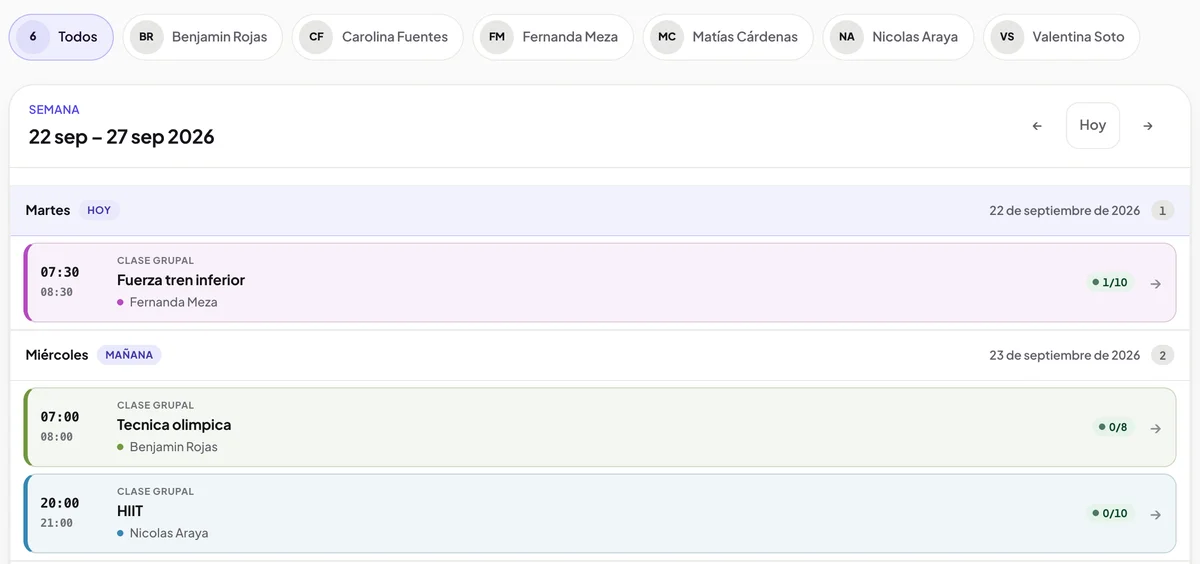Click the SEMANA label
Image resolution: width=1200 pixels, height=564 pixels.
tap(54, 110)
